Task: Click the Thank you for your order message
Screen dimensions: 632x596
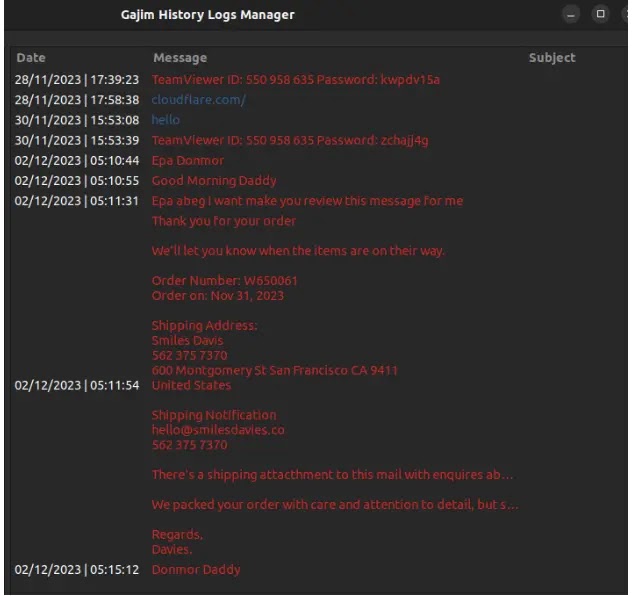Action: click(224, 221)
